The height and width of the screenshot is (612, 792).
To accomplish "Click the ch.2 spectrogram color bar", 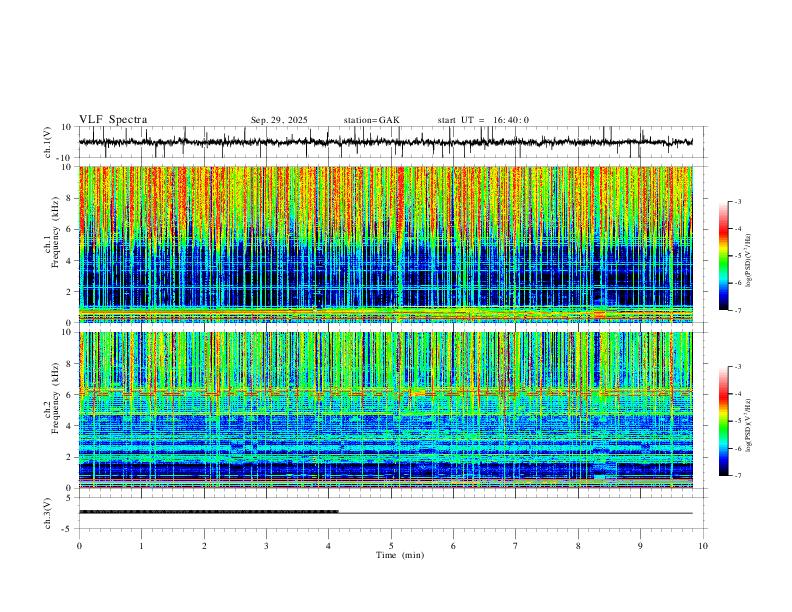I will [723, 421].
